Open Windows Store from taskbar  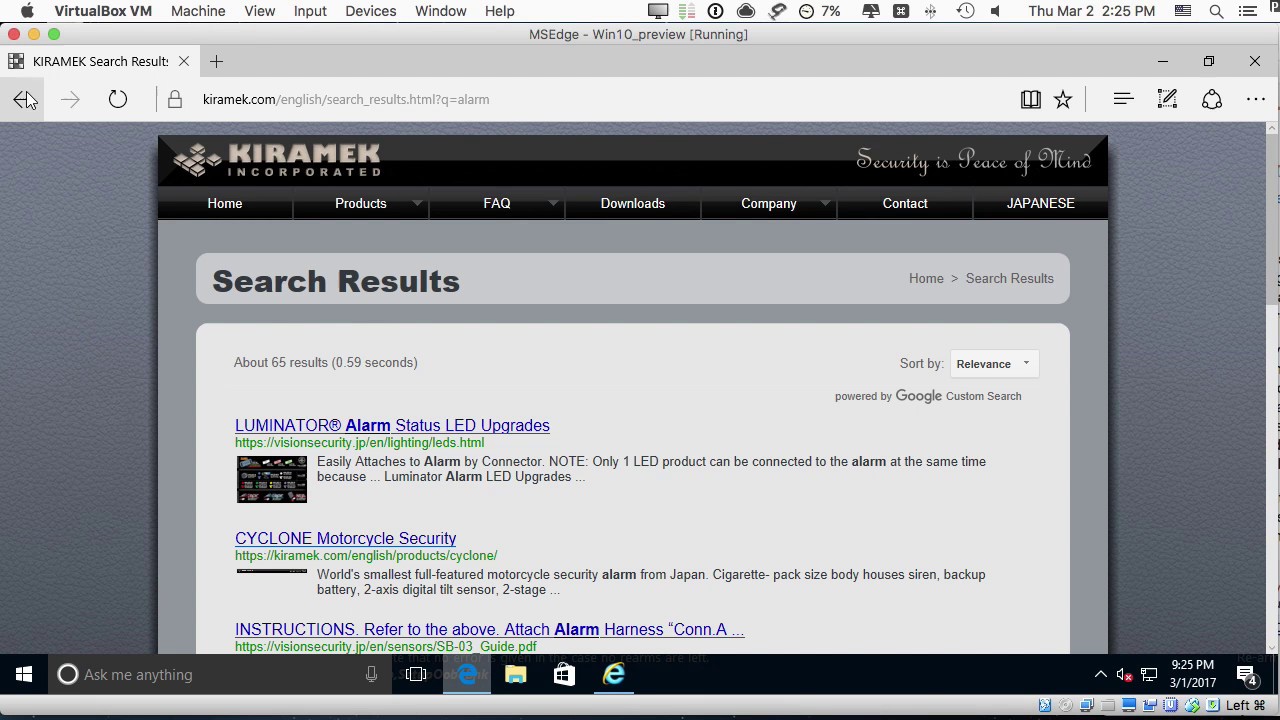[564, 675]
